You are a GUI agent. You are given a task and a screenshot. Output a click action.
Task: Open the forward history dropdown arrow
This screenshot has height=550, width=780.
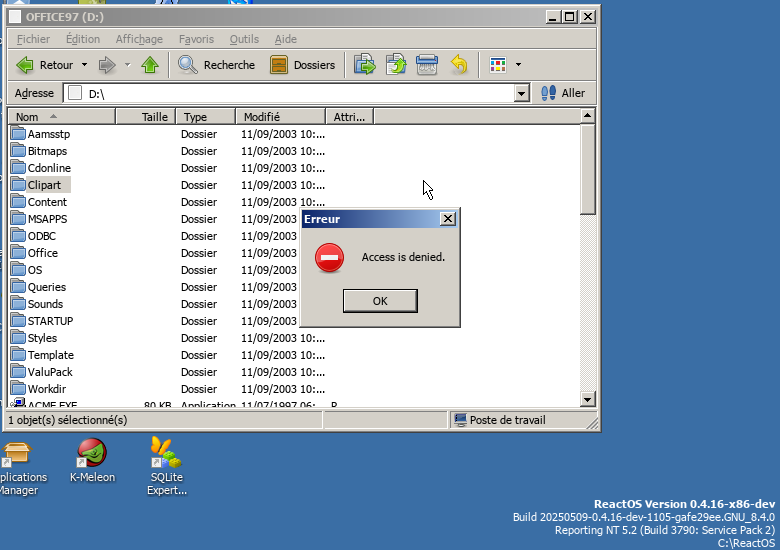click(x=128, y=65)
